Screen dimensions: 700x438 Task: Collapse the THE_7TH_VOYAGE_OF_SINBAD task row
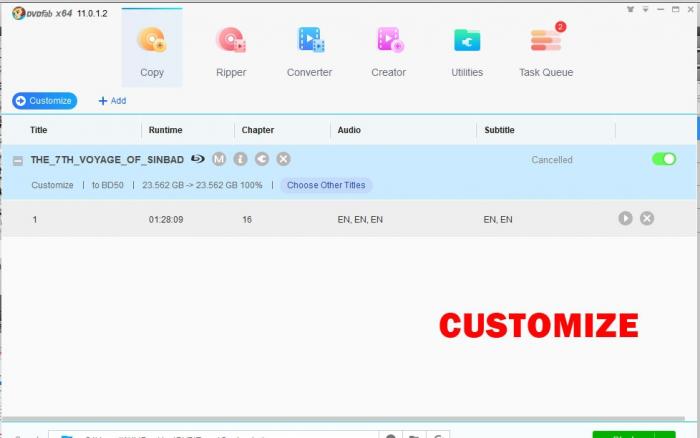[18, 161]
